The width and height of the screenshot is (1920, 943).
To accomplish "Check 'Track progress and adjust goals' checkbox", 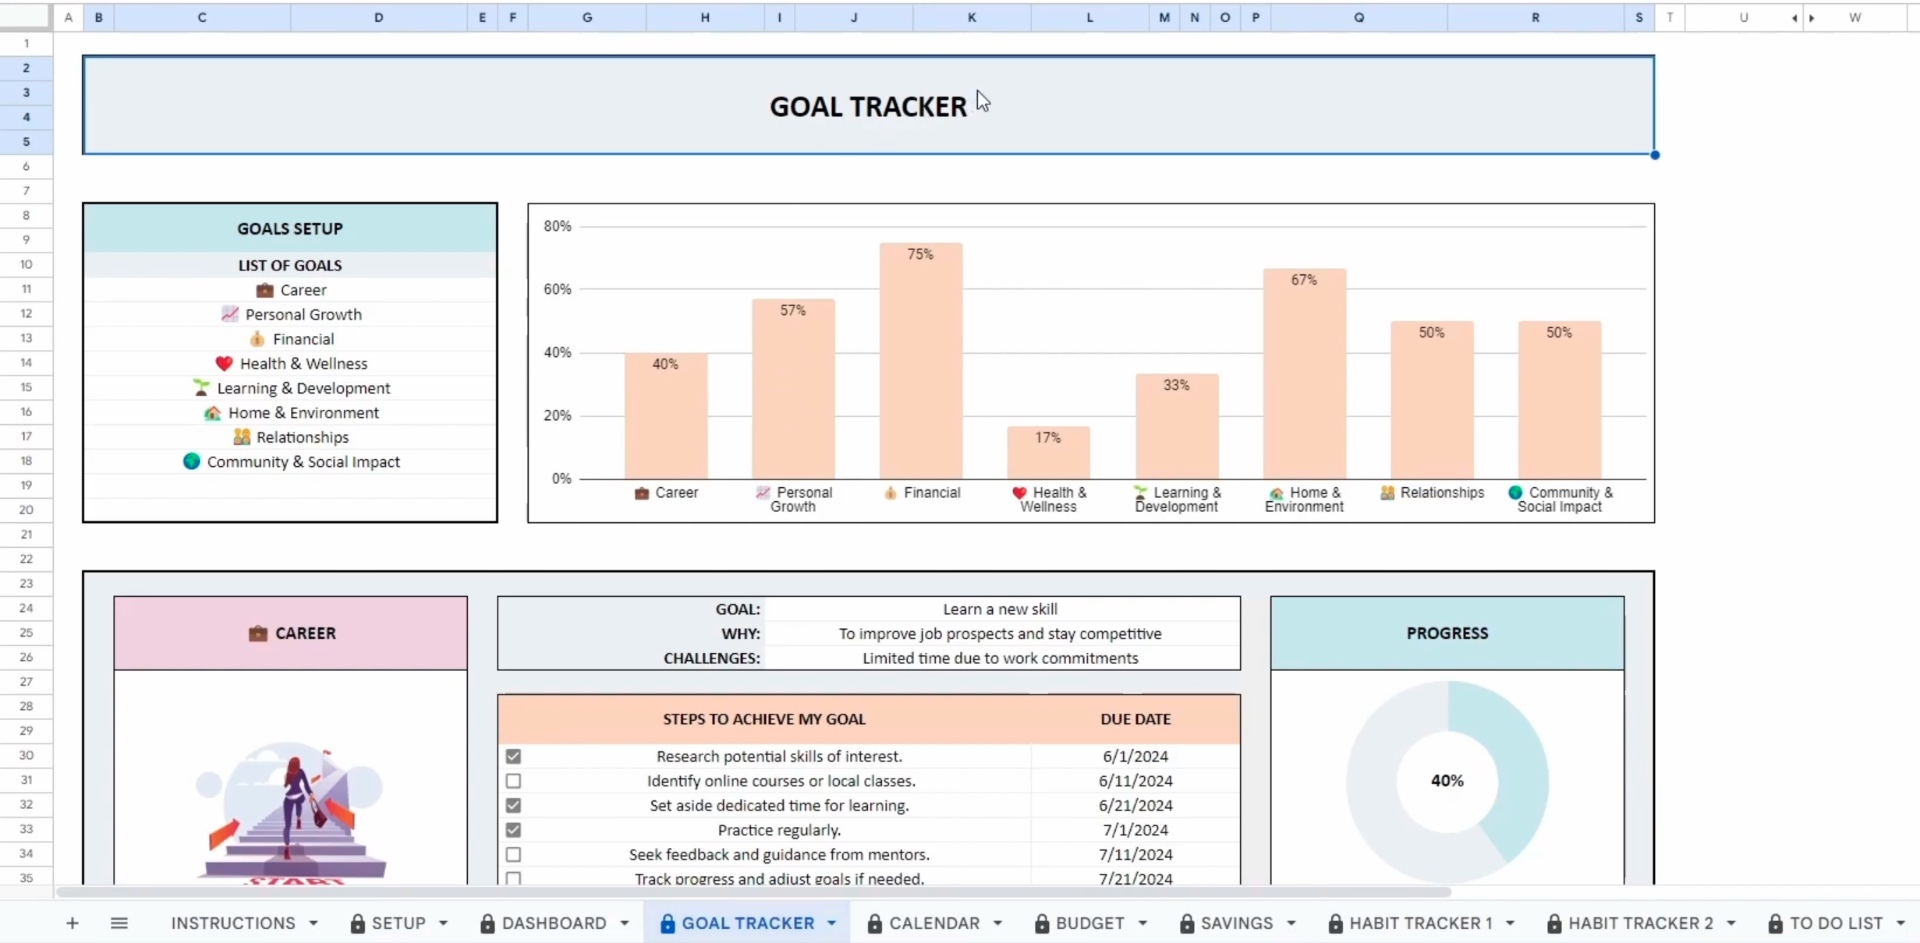I will tap(513, 879).
